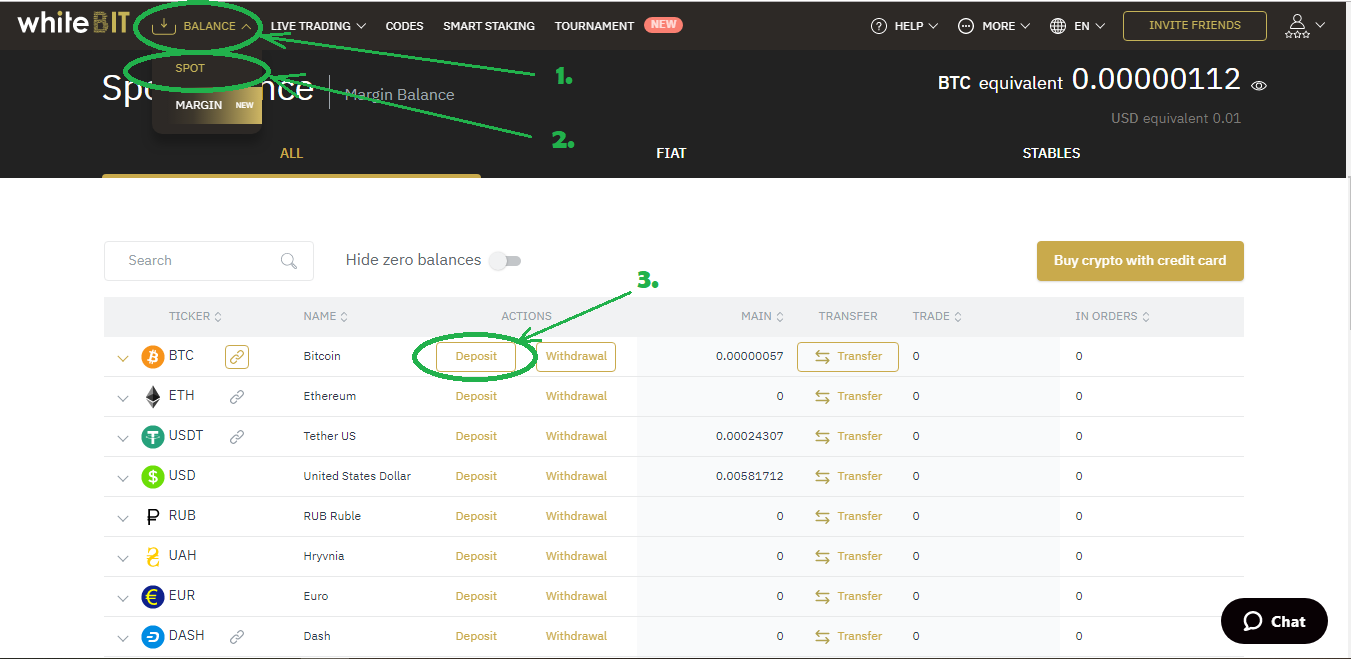Viewport: 1351px width, 659px height.
Task: Expand the DASH row chevron
Action: pos(123,638)
